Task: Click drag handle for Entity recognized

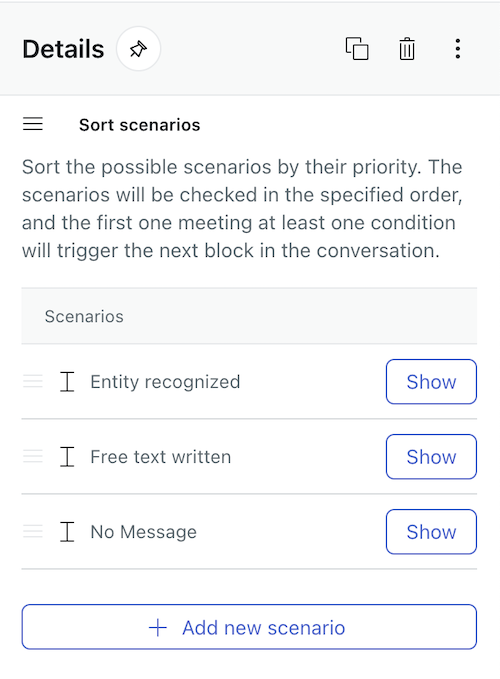Action: 33,382
